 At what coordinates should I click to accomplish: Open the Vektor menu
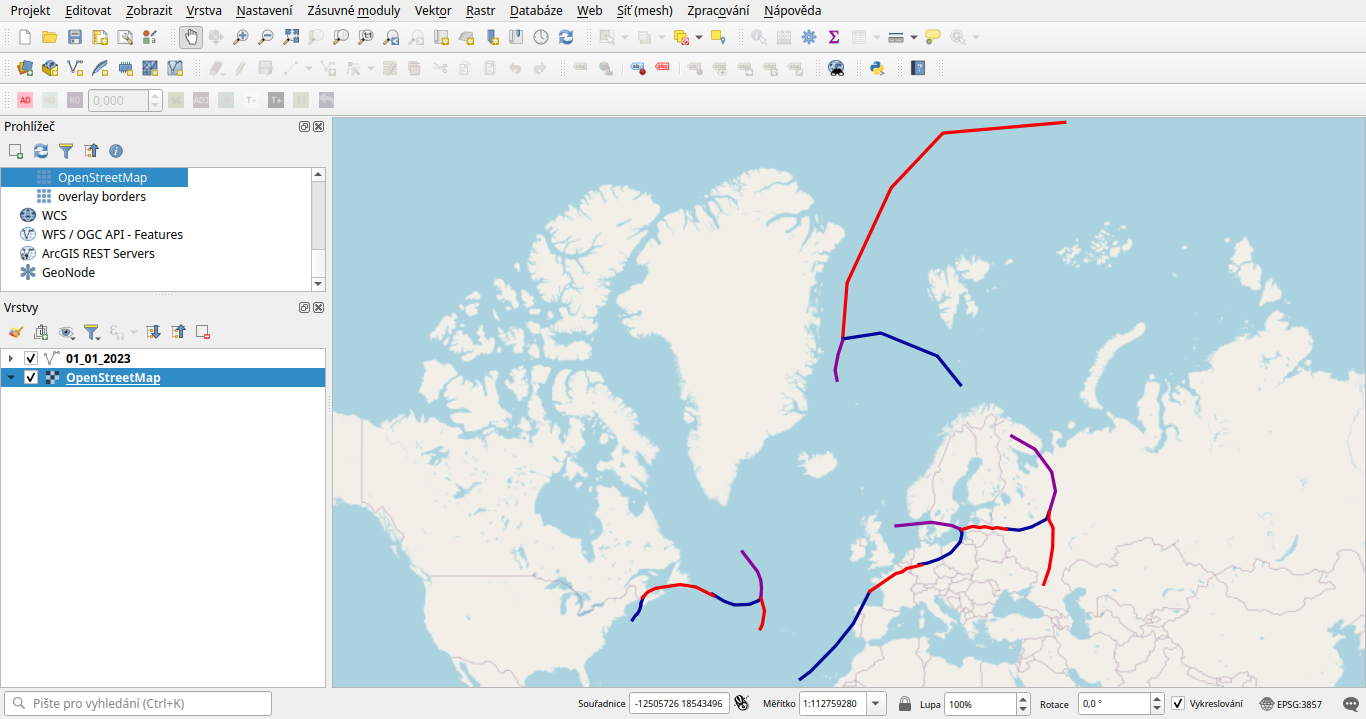coord(433,11)
